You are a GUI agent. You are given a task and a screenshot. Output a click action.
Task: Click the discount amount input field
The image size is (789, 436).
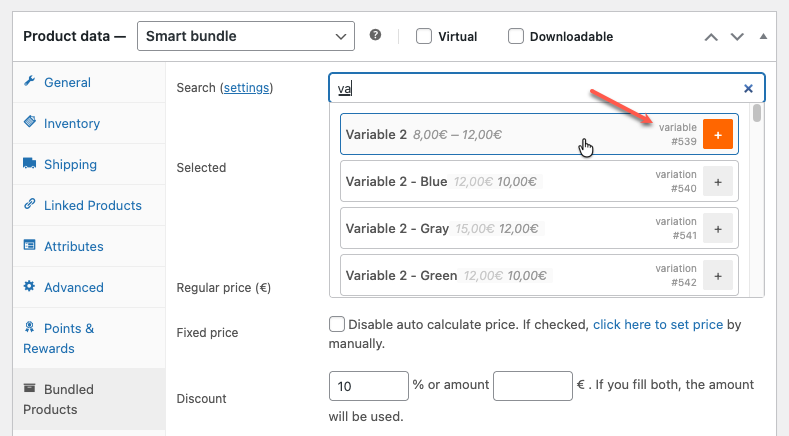[533, 386]
